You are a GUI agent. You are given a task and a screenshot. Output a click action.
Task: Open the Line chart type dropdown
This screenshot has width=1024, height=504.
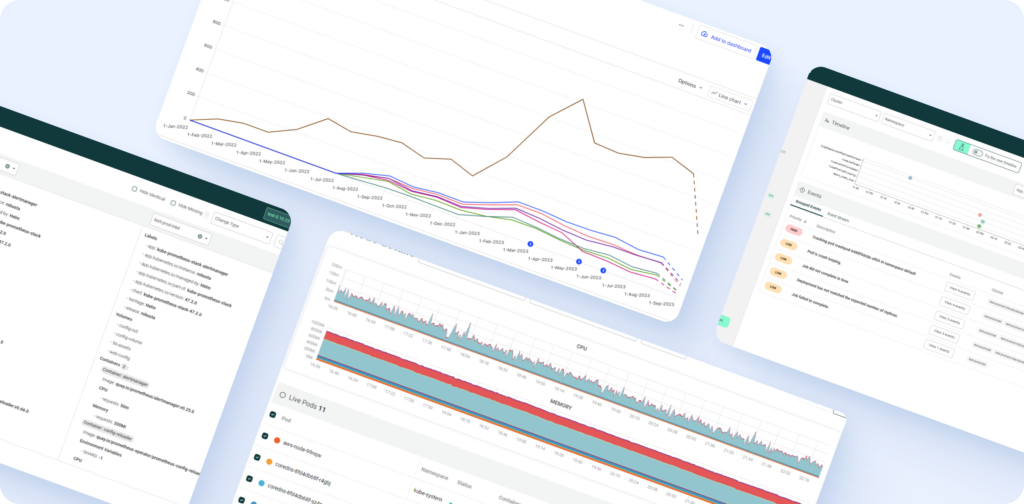pos(731,97)
